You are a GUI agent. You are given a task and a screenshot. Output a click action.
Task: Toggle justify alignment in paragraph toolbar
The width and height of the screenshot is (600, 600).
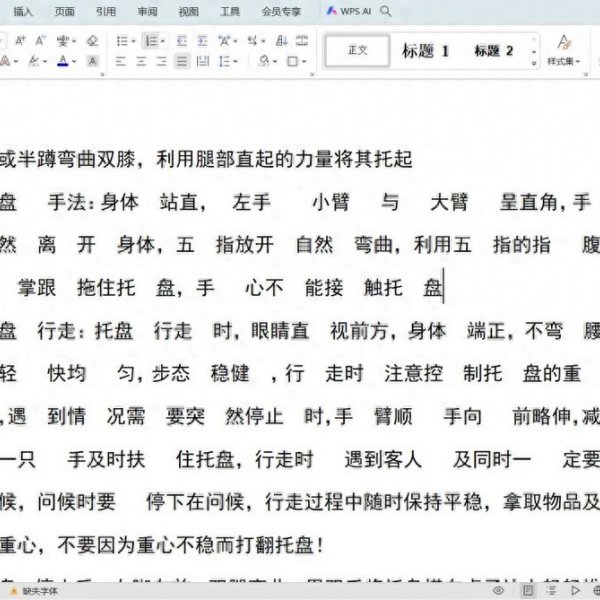(x=181, y=61)
